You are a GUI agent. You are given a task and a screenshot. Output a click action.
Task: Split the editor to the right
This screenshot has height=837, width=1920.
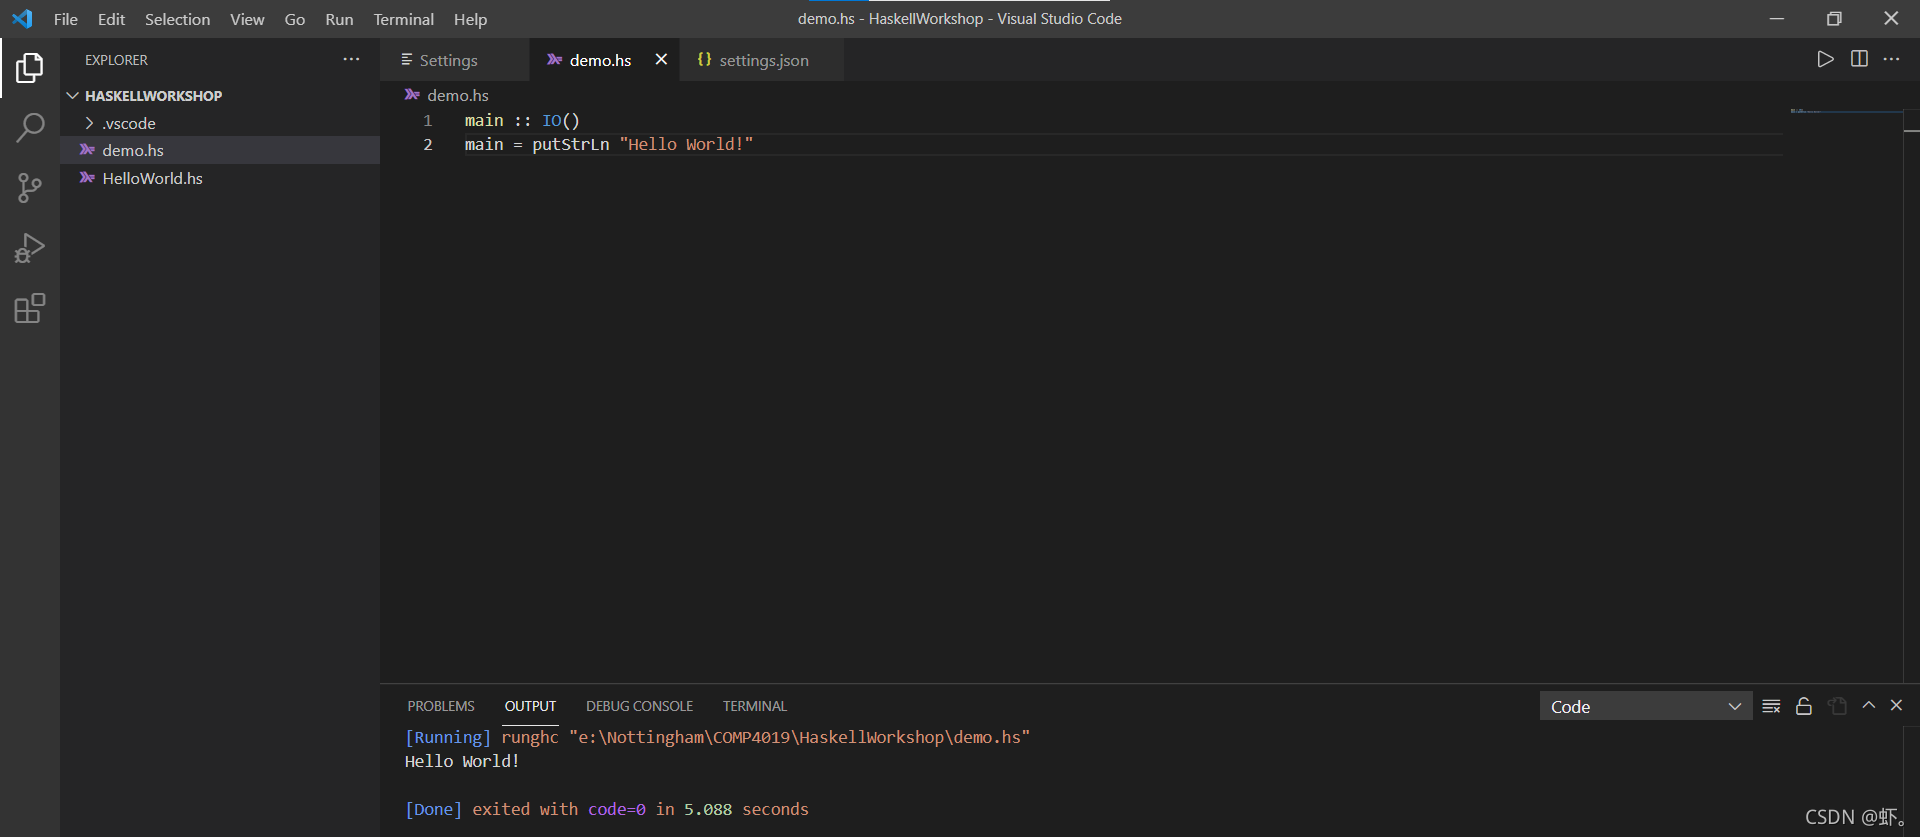coord(1859,59)
